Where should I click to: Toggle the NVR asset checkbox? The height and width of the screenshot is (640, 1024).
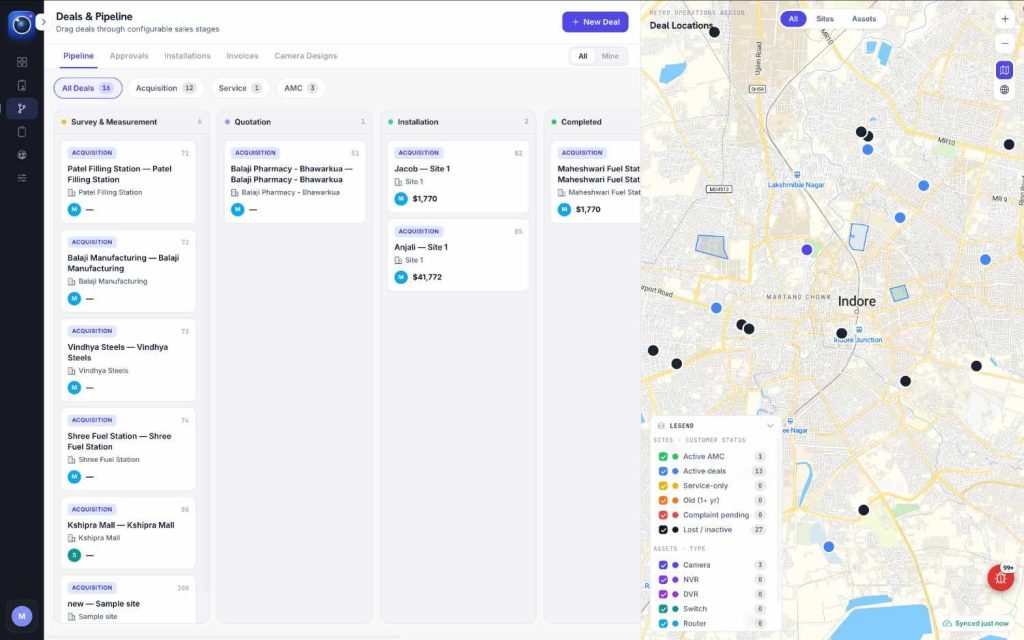[x=663, y=579]
